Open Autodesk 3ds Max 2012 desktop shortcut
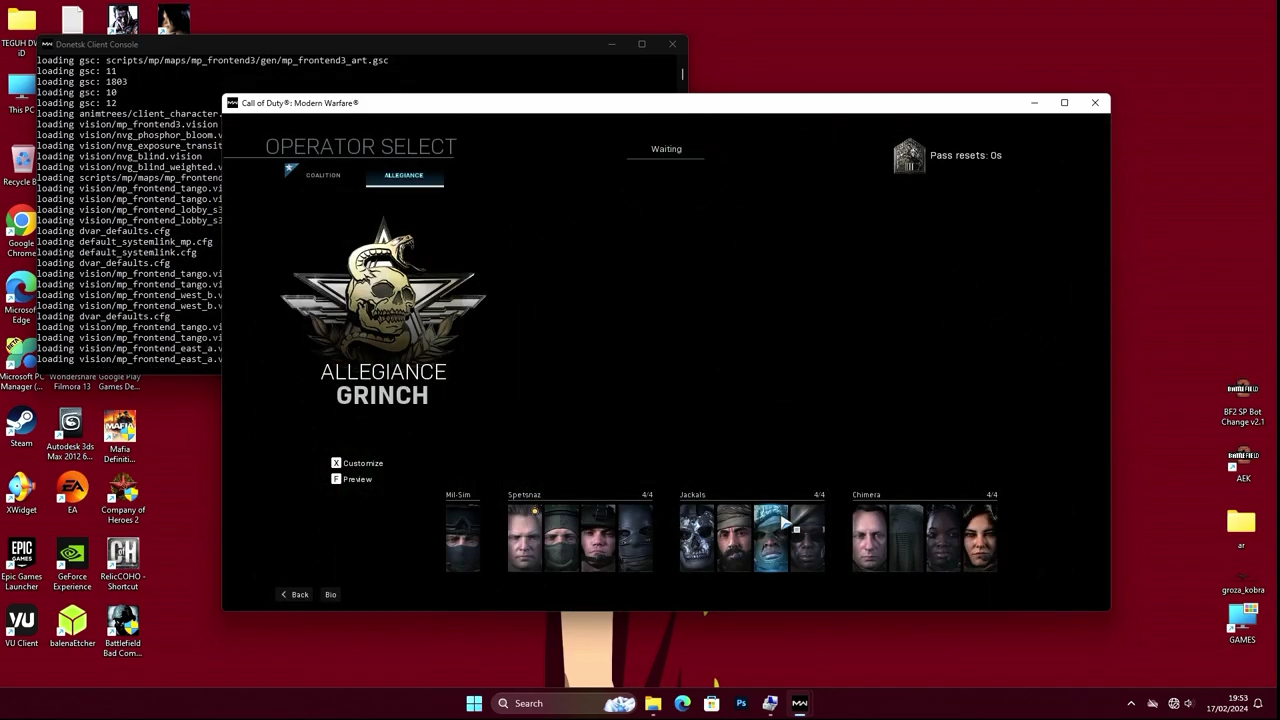 click(x=71, y=435)
